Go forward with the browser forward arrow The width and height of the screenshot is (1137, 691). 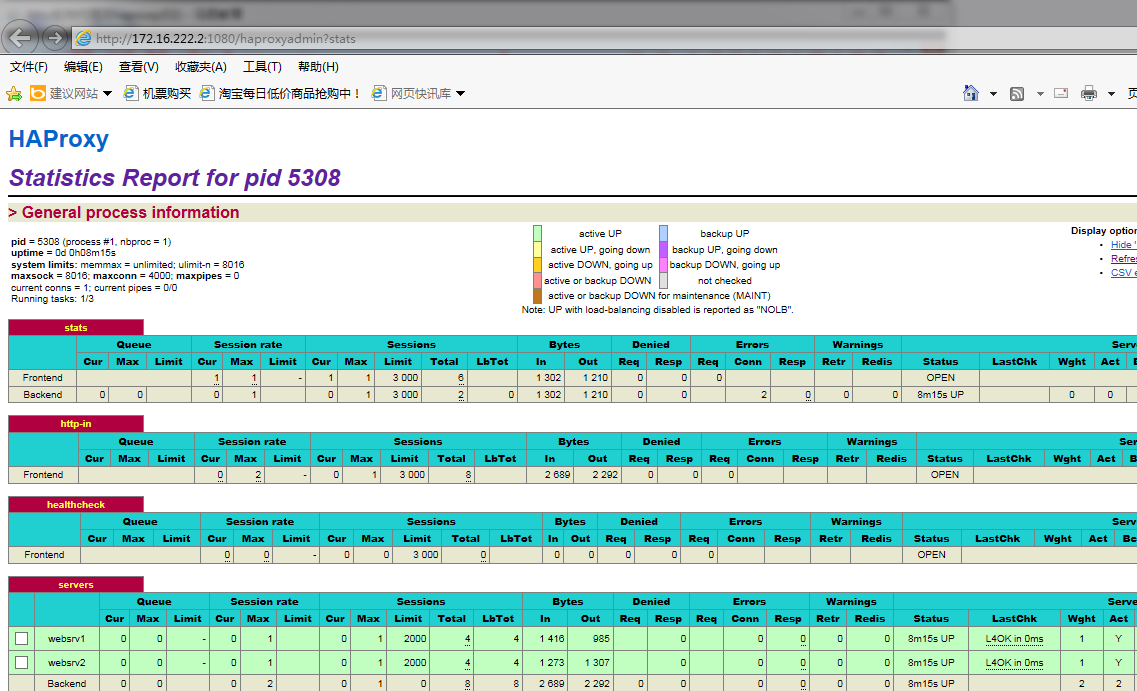click(x=54, y=38)
